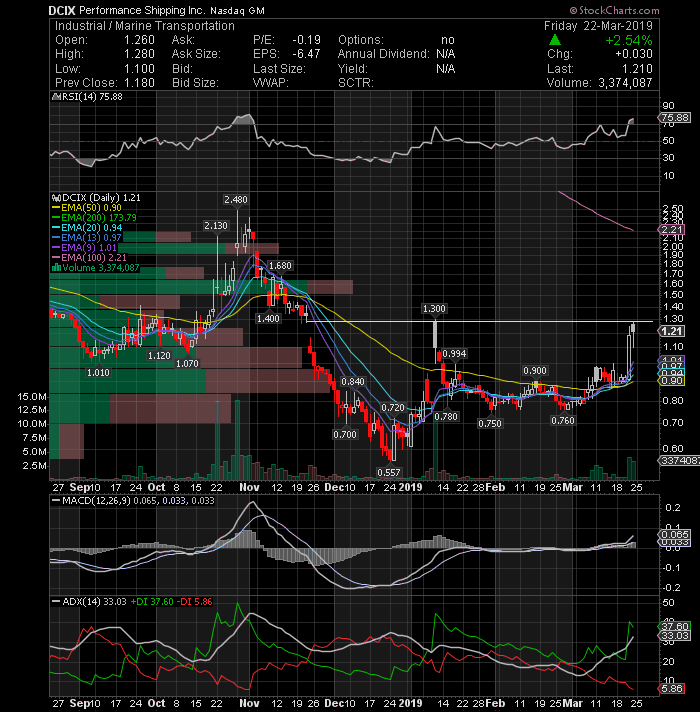Click the 1.680 price label

(280, 266)
